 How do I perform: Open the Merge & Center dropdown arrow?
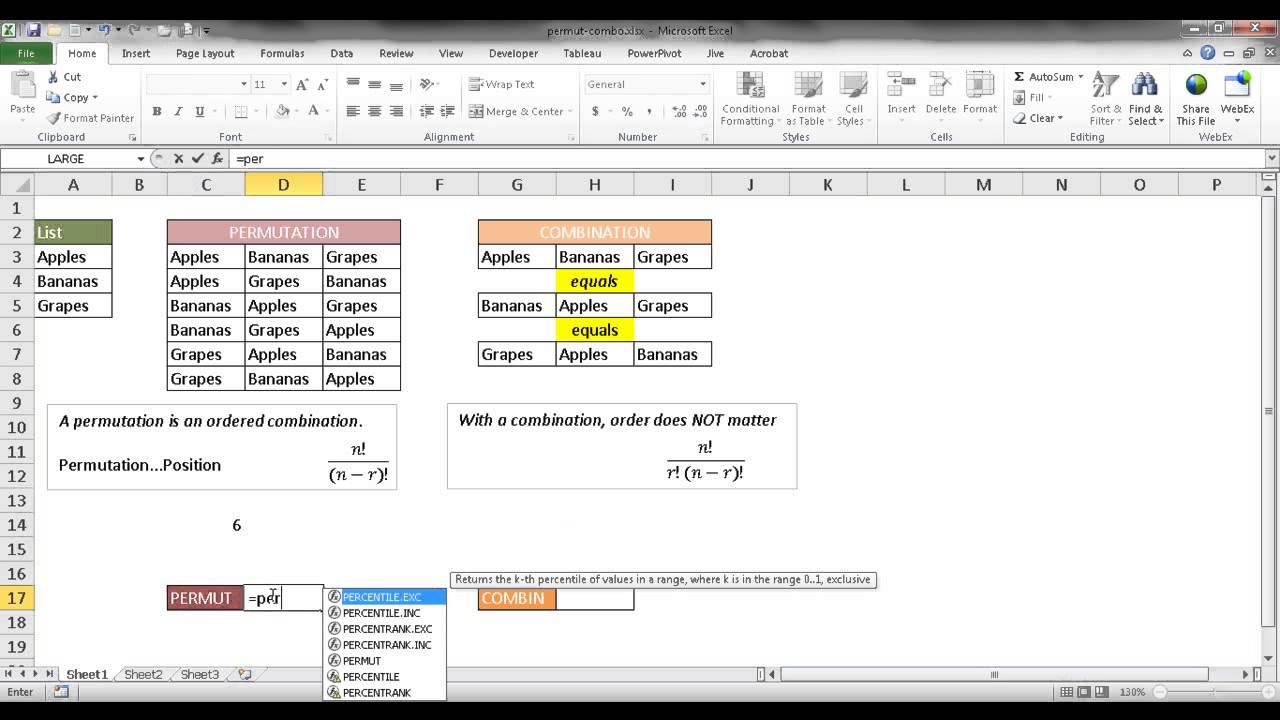(571, 112)
